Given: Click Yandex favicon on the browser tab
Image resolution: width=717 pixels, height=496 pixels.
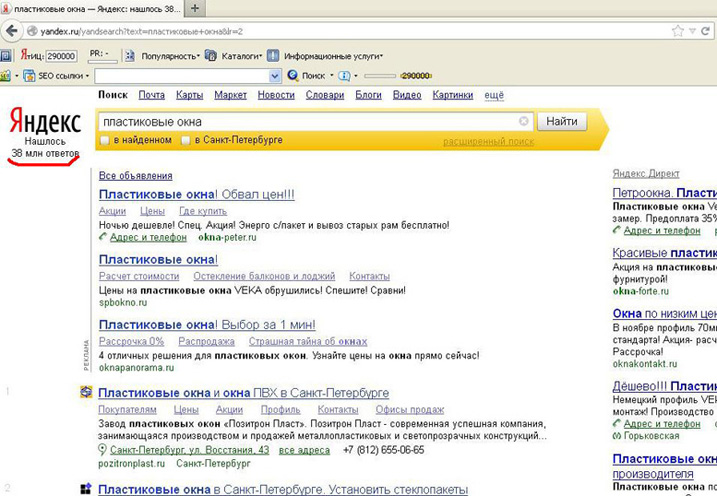Looking at the screenshot, I should pyautogui.click(x=6, y=8).
